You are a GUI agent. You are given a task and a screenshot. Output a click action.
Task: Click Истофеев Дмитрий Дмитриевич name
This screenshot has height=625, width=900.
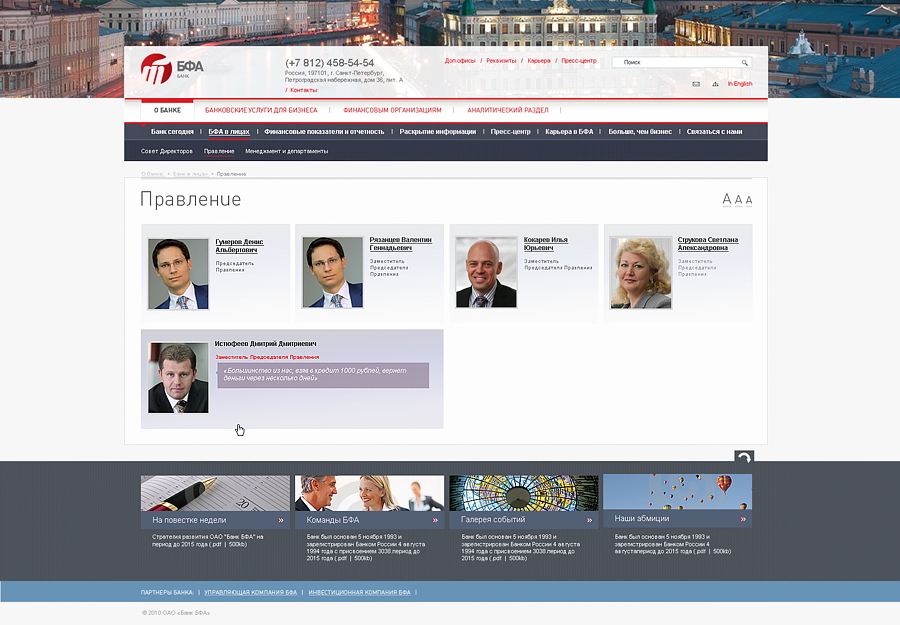pos(265,344)
